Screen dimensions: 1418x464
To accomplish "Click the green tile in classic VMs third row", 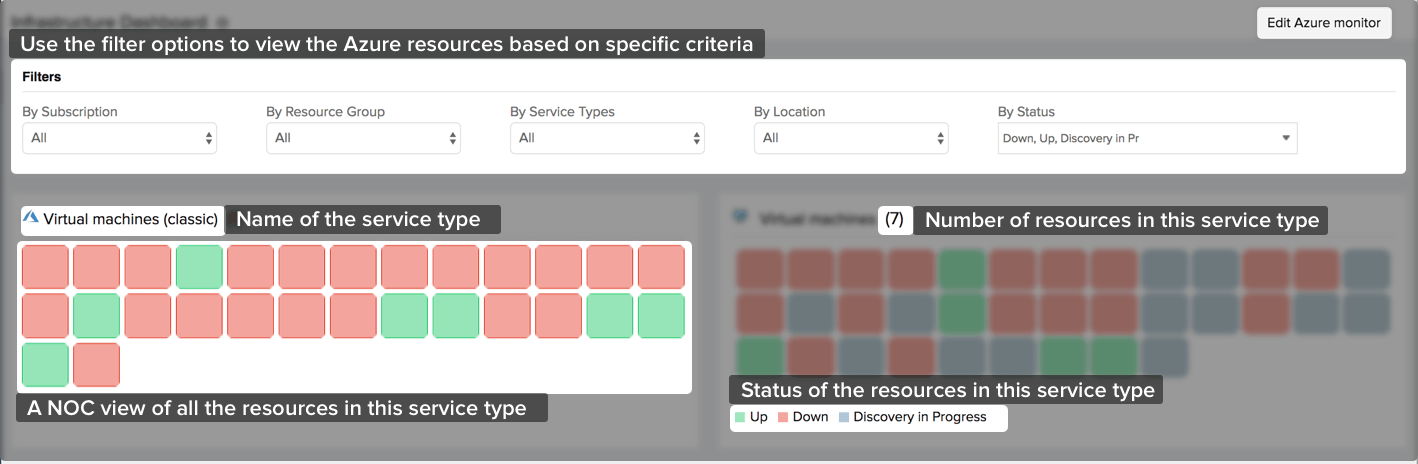I will [x=45, y=365].
